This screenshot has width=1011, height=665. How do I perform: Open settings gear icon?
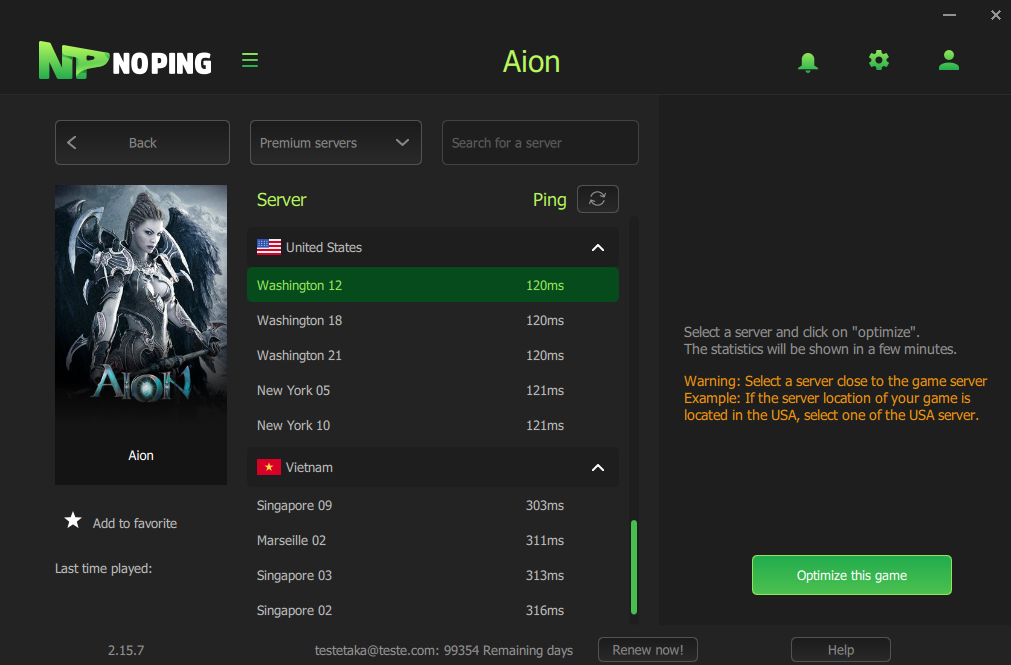(878, 61)
